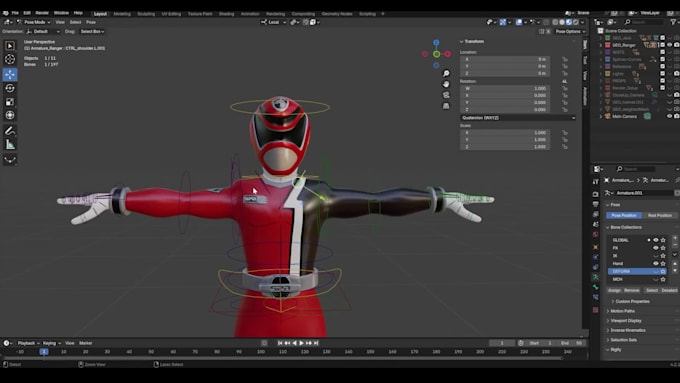Select the Cursor tool

[10, 59]
